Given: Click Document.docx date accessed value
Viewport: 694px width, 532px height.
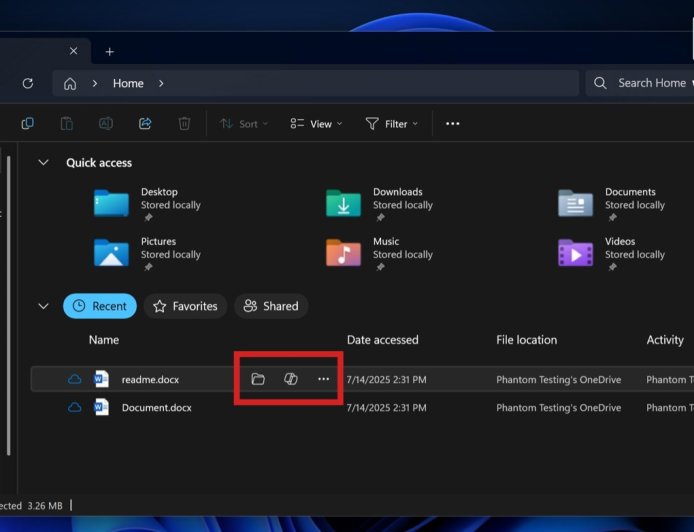Looking at the screenshot, I should point(386,408).
